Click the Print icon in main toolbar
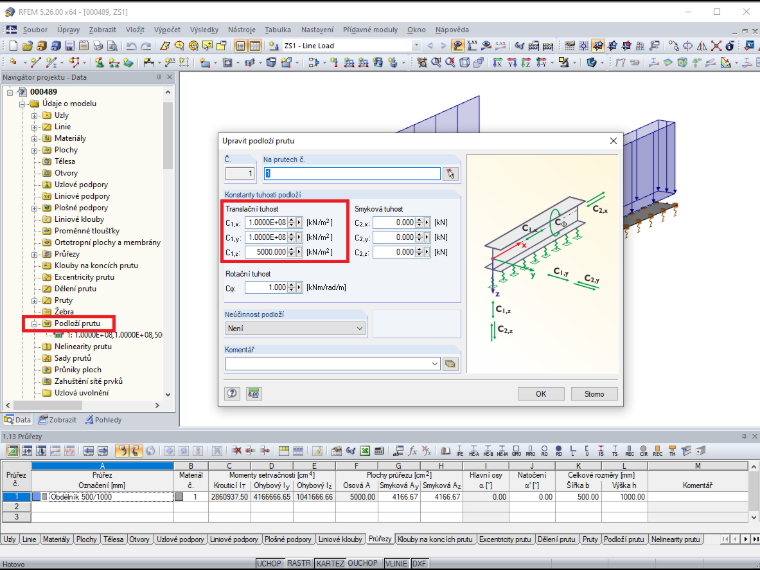 coord(98,46)
